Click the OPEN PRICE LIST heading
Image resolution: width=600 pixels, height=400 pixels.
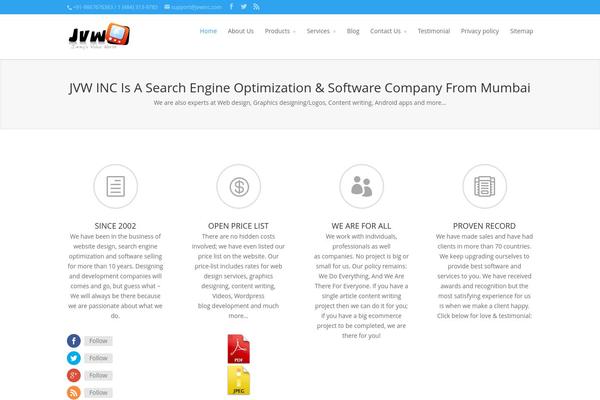tap(238, 226)
